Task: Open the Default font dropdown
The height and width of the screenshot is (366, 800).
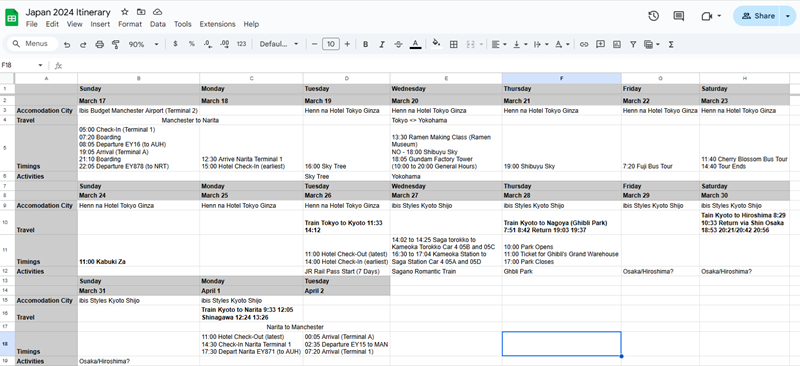Action: [x=279, y=44]
